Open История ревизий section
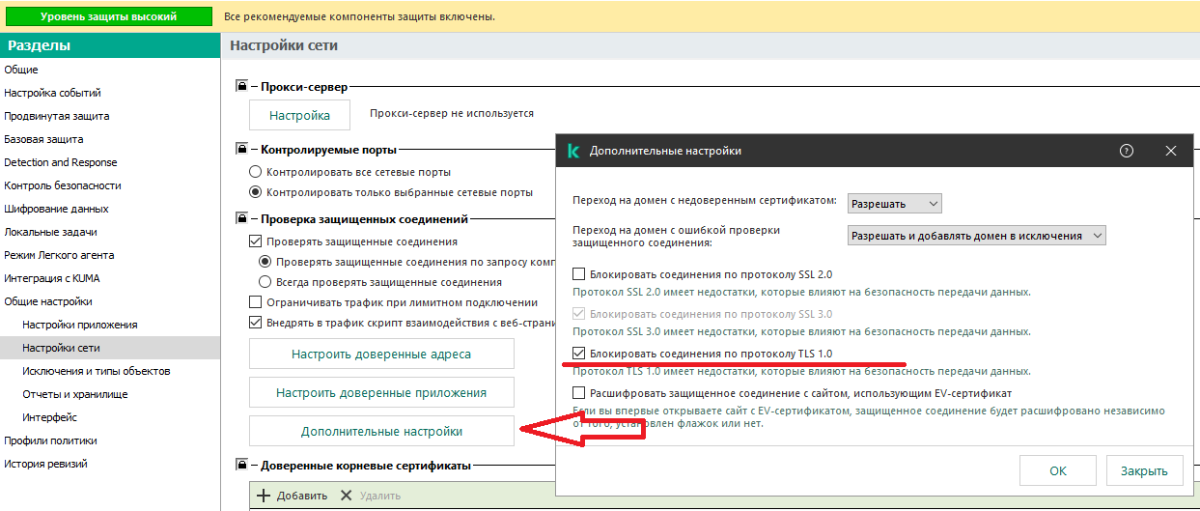Image resolution: width=1200 pixels, height=511 pixels. (45, 464)
